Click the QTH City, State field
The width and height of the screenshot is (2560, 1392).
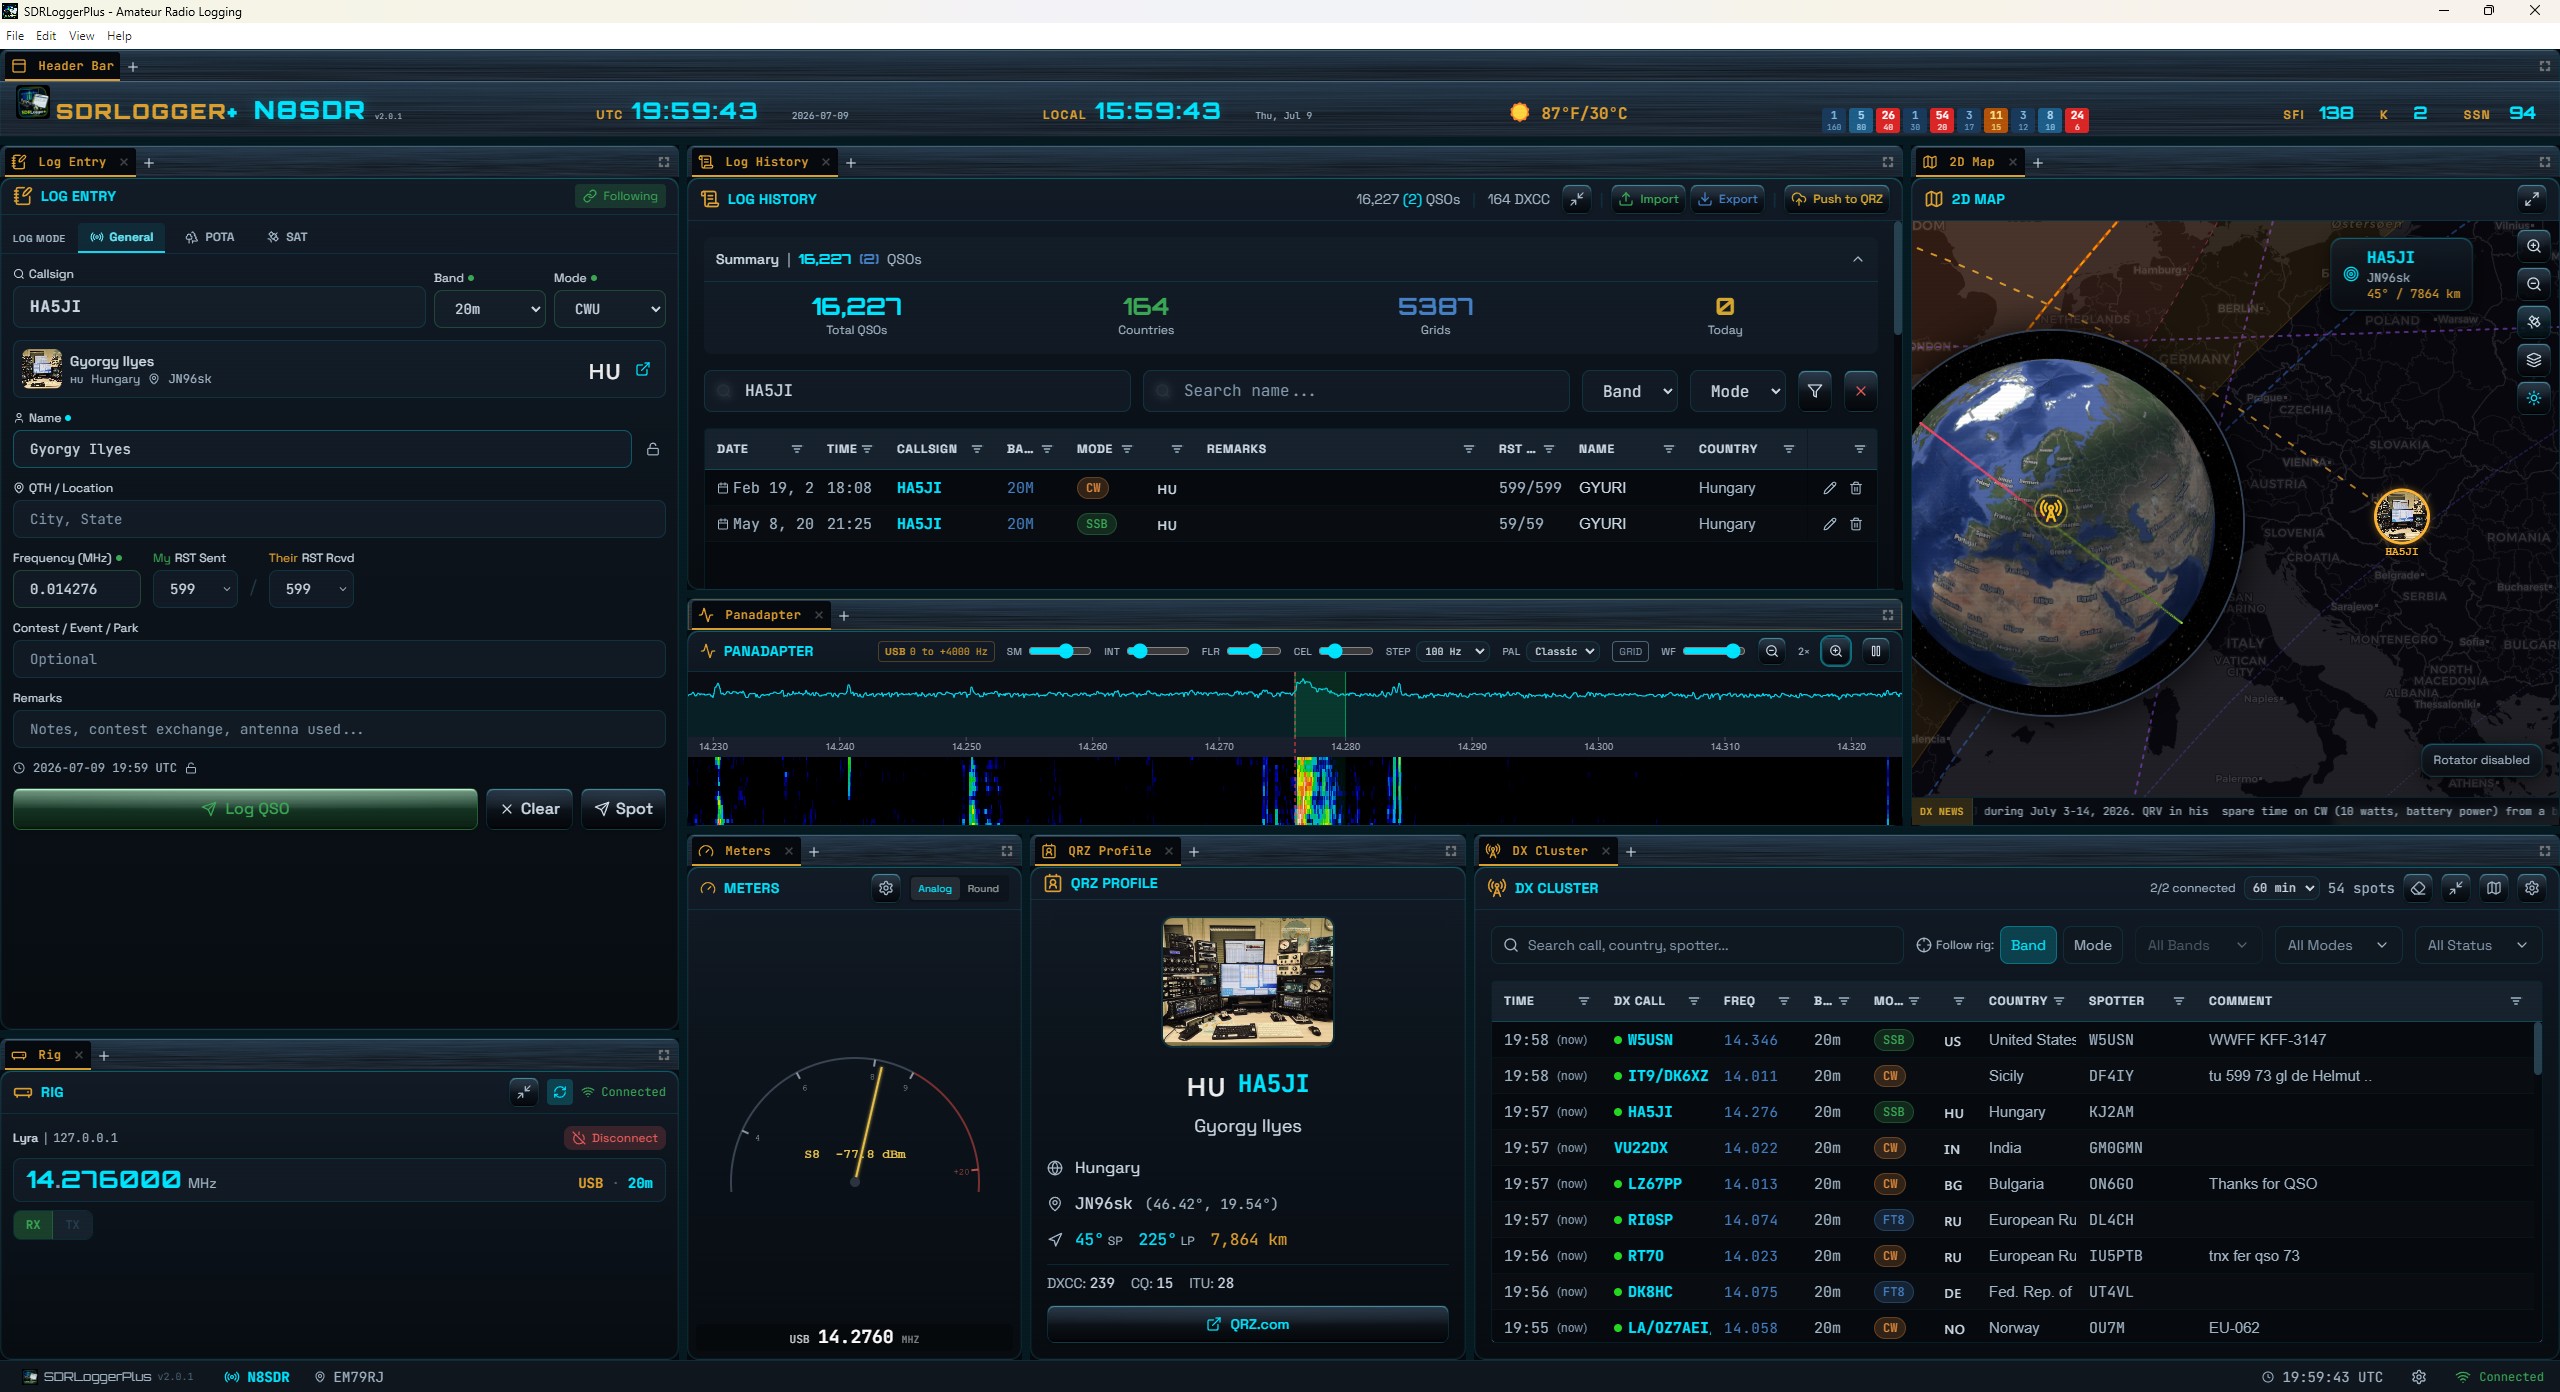339,519
